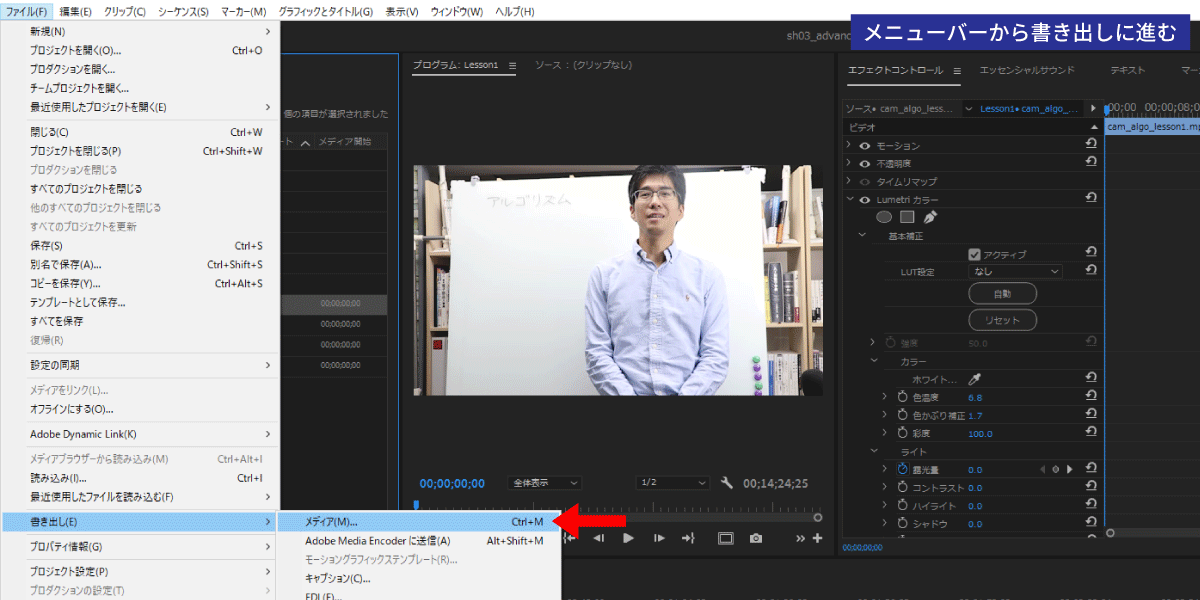Collapse the ライト section
1200x600 pixels.
[874, 451]
